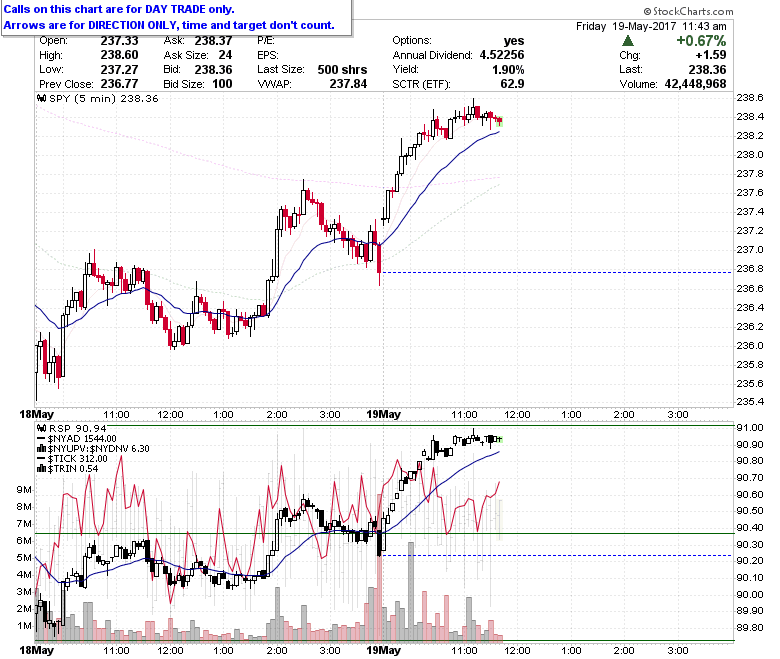This screenshot has height=659, width=780.
Task: Click the Prev Close value 236.77
Action: click(x=119, y=84)
